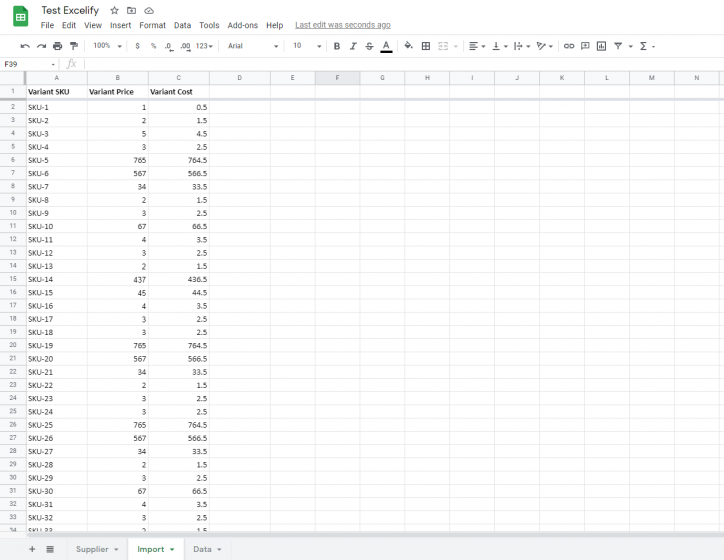Open the fill color picker
This screenshot has width=724, height=560.
click(x=409, y=46)
